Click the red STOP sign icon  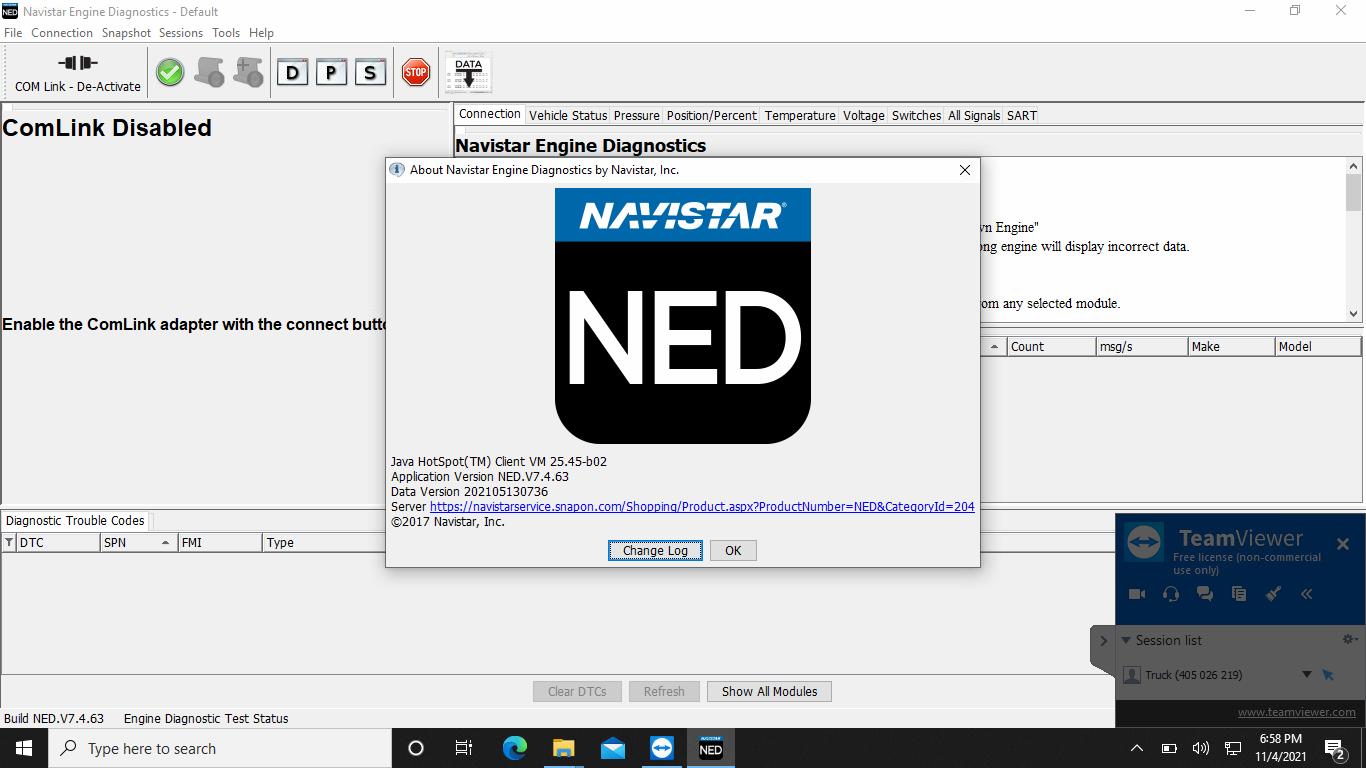click(416, 72)
